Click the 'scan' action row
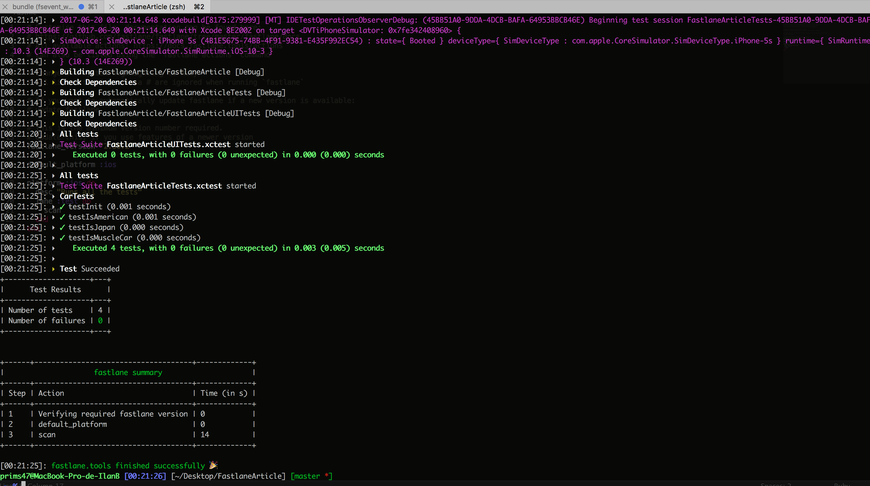This screenshot has width=870, height=486. click(128, 435)
